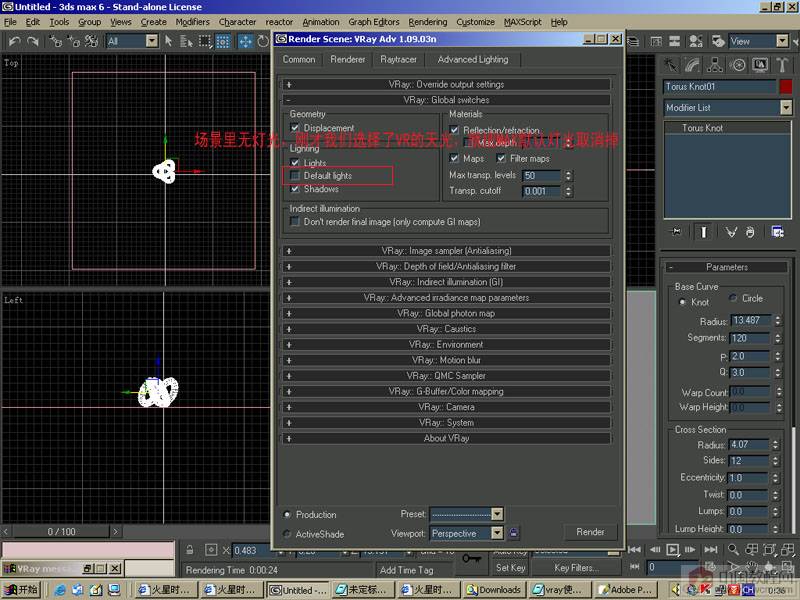Screen dimensions: 800x600
Task: Switch to the Modify command panel
Action: pyautogui.click(x=692, y=65)
